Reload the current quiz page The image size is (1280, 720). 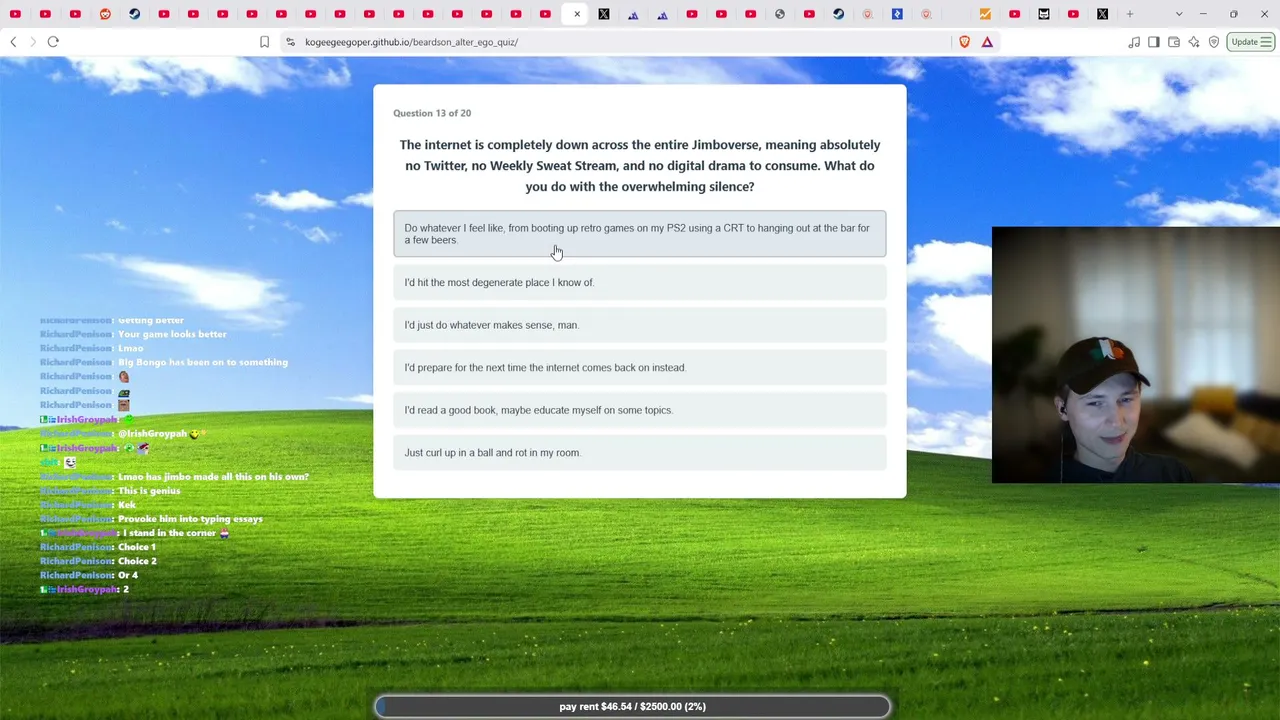tap(53, 42)
